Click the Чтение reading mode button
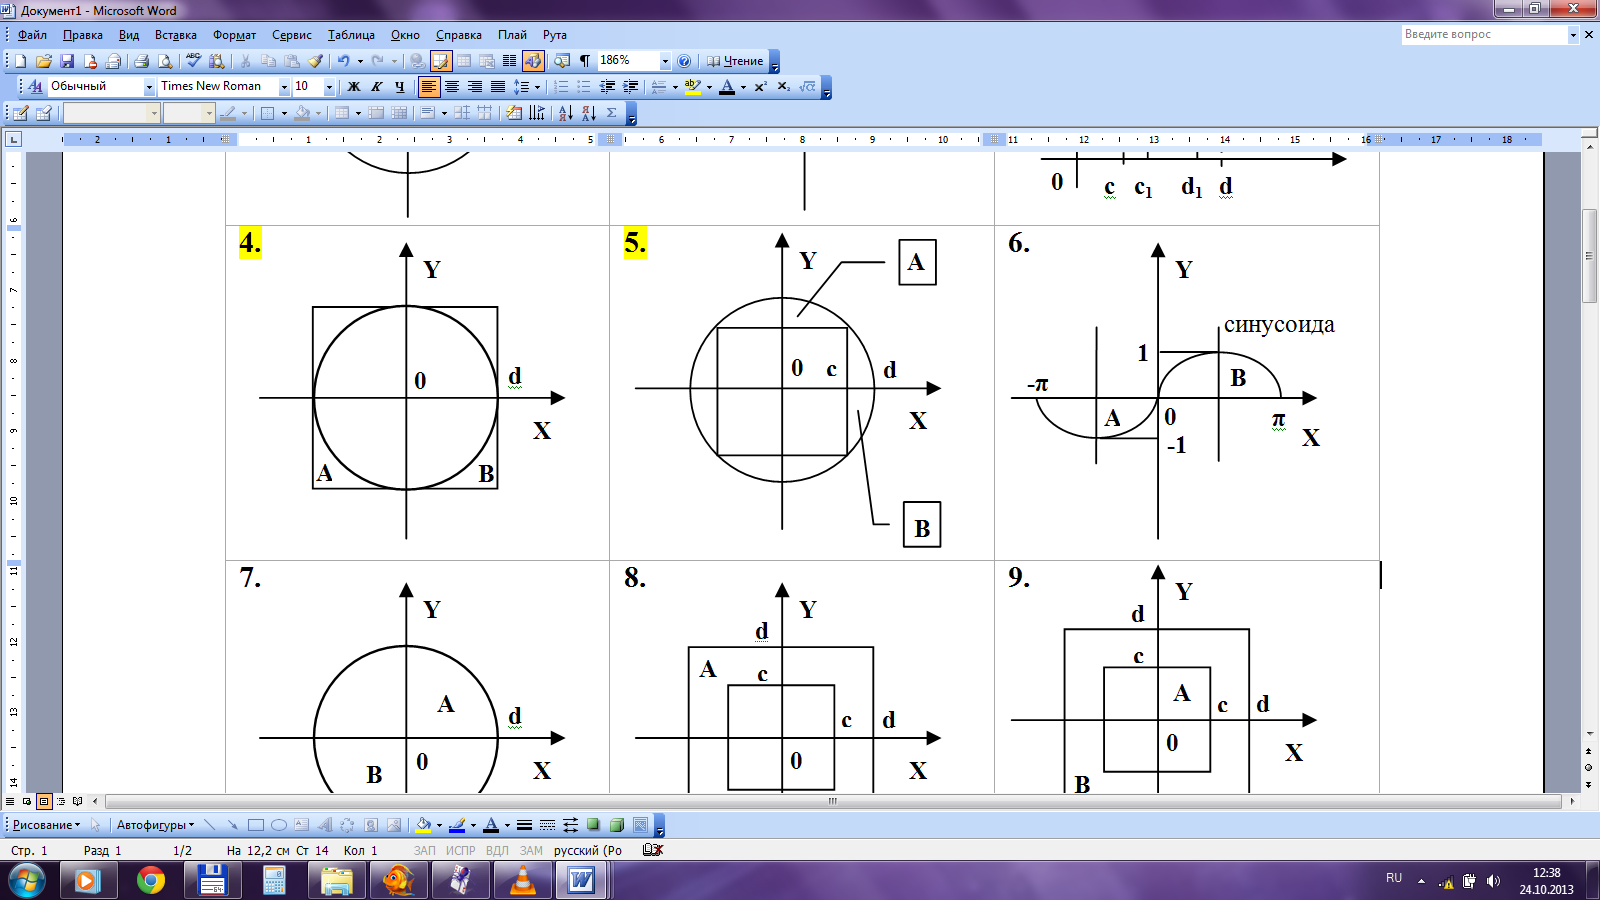This screenshot has width=1600, height=900. tap(735, 61)
